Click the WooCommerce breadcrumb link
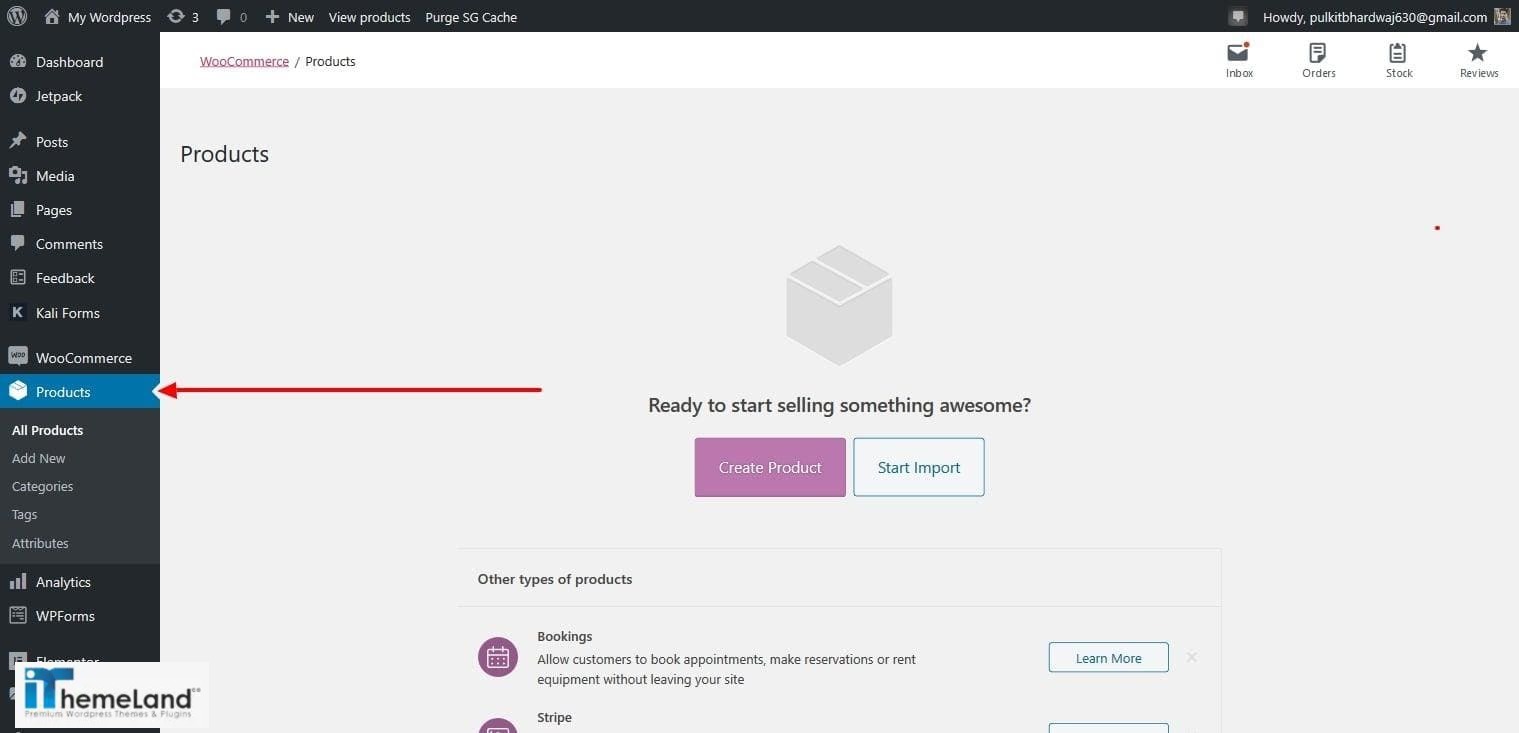This screenshot has height=733, width=1519. [x=244, y=61]
